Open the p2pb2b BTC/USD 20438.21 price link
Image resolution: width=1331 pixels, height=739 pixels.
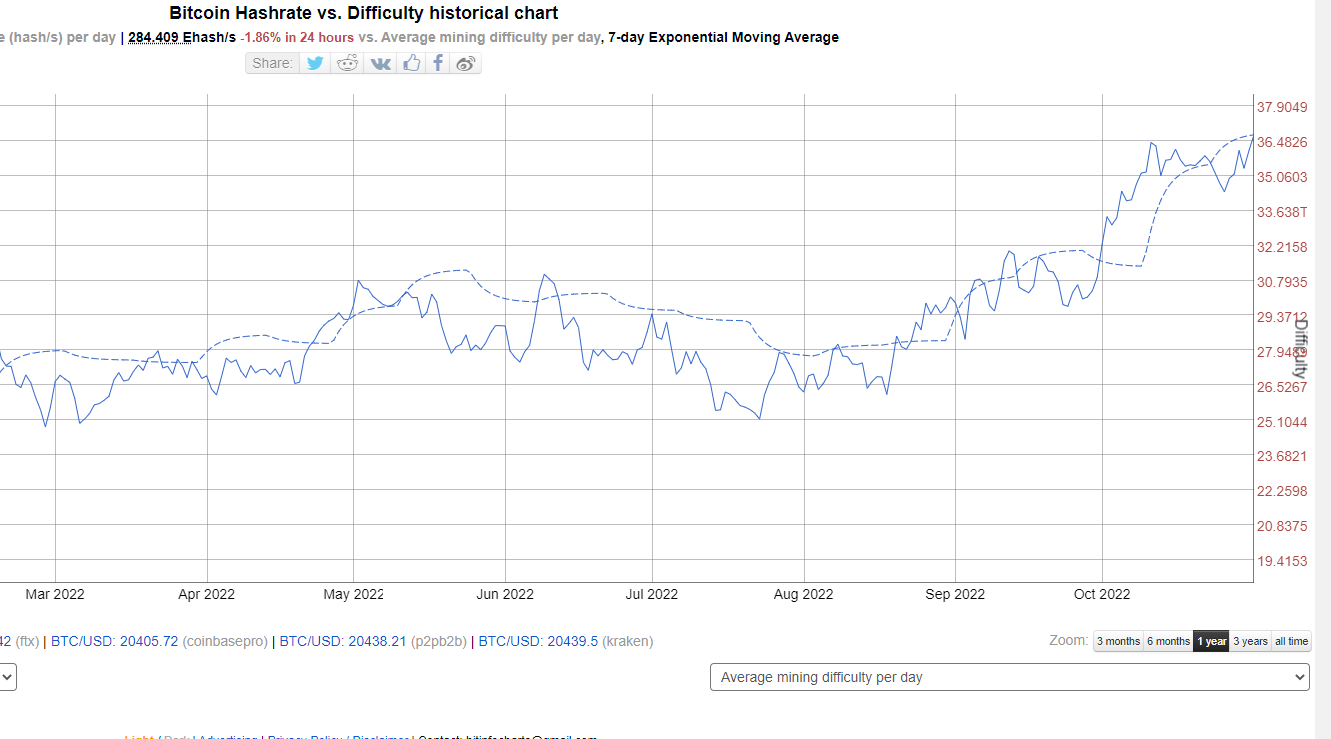click(x=342, y=640)
